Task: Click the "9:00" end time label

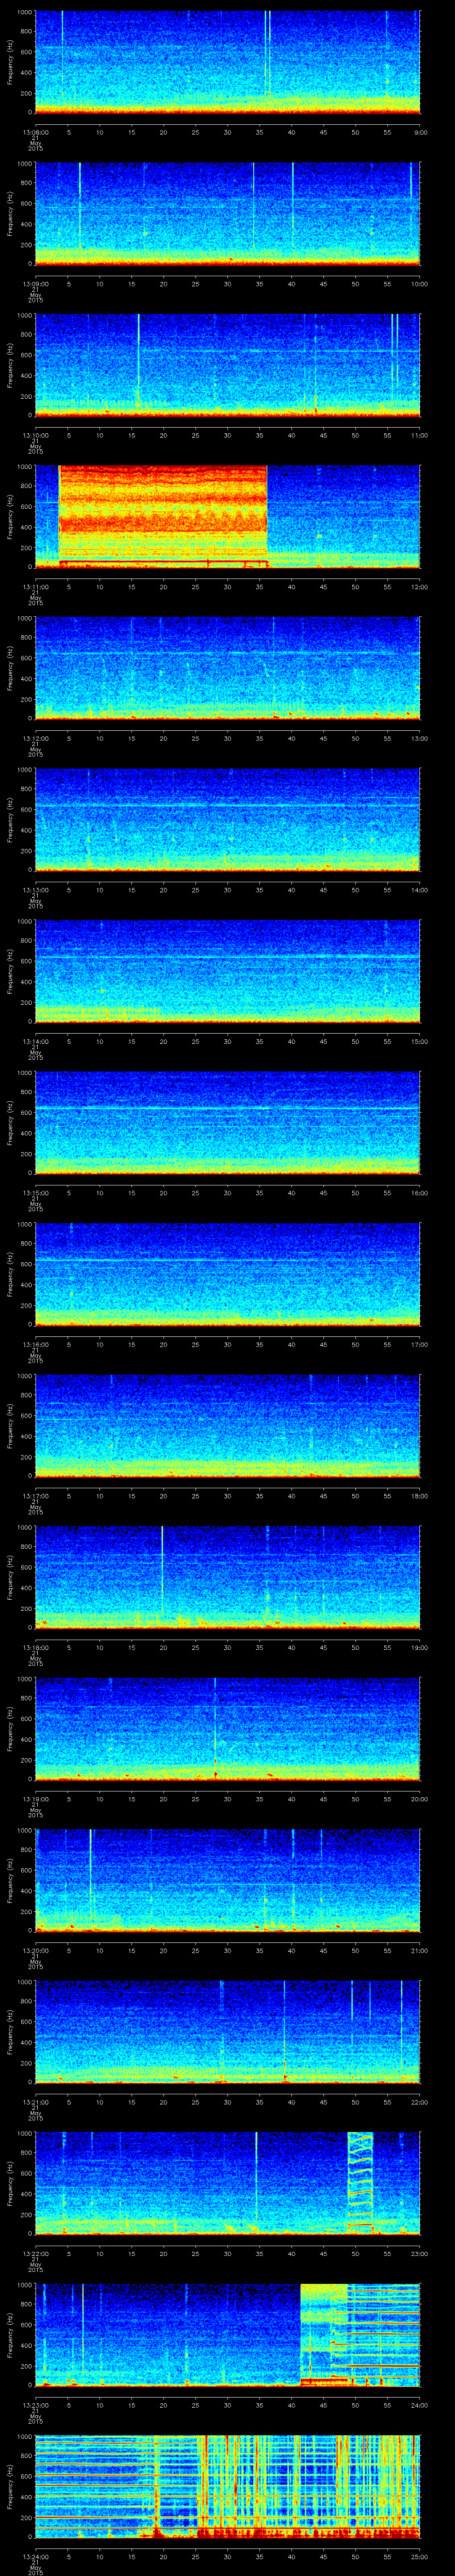Action: pos(420,132)
